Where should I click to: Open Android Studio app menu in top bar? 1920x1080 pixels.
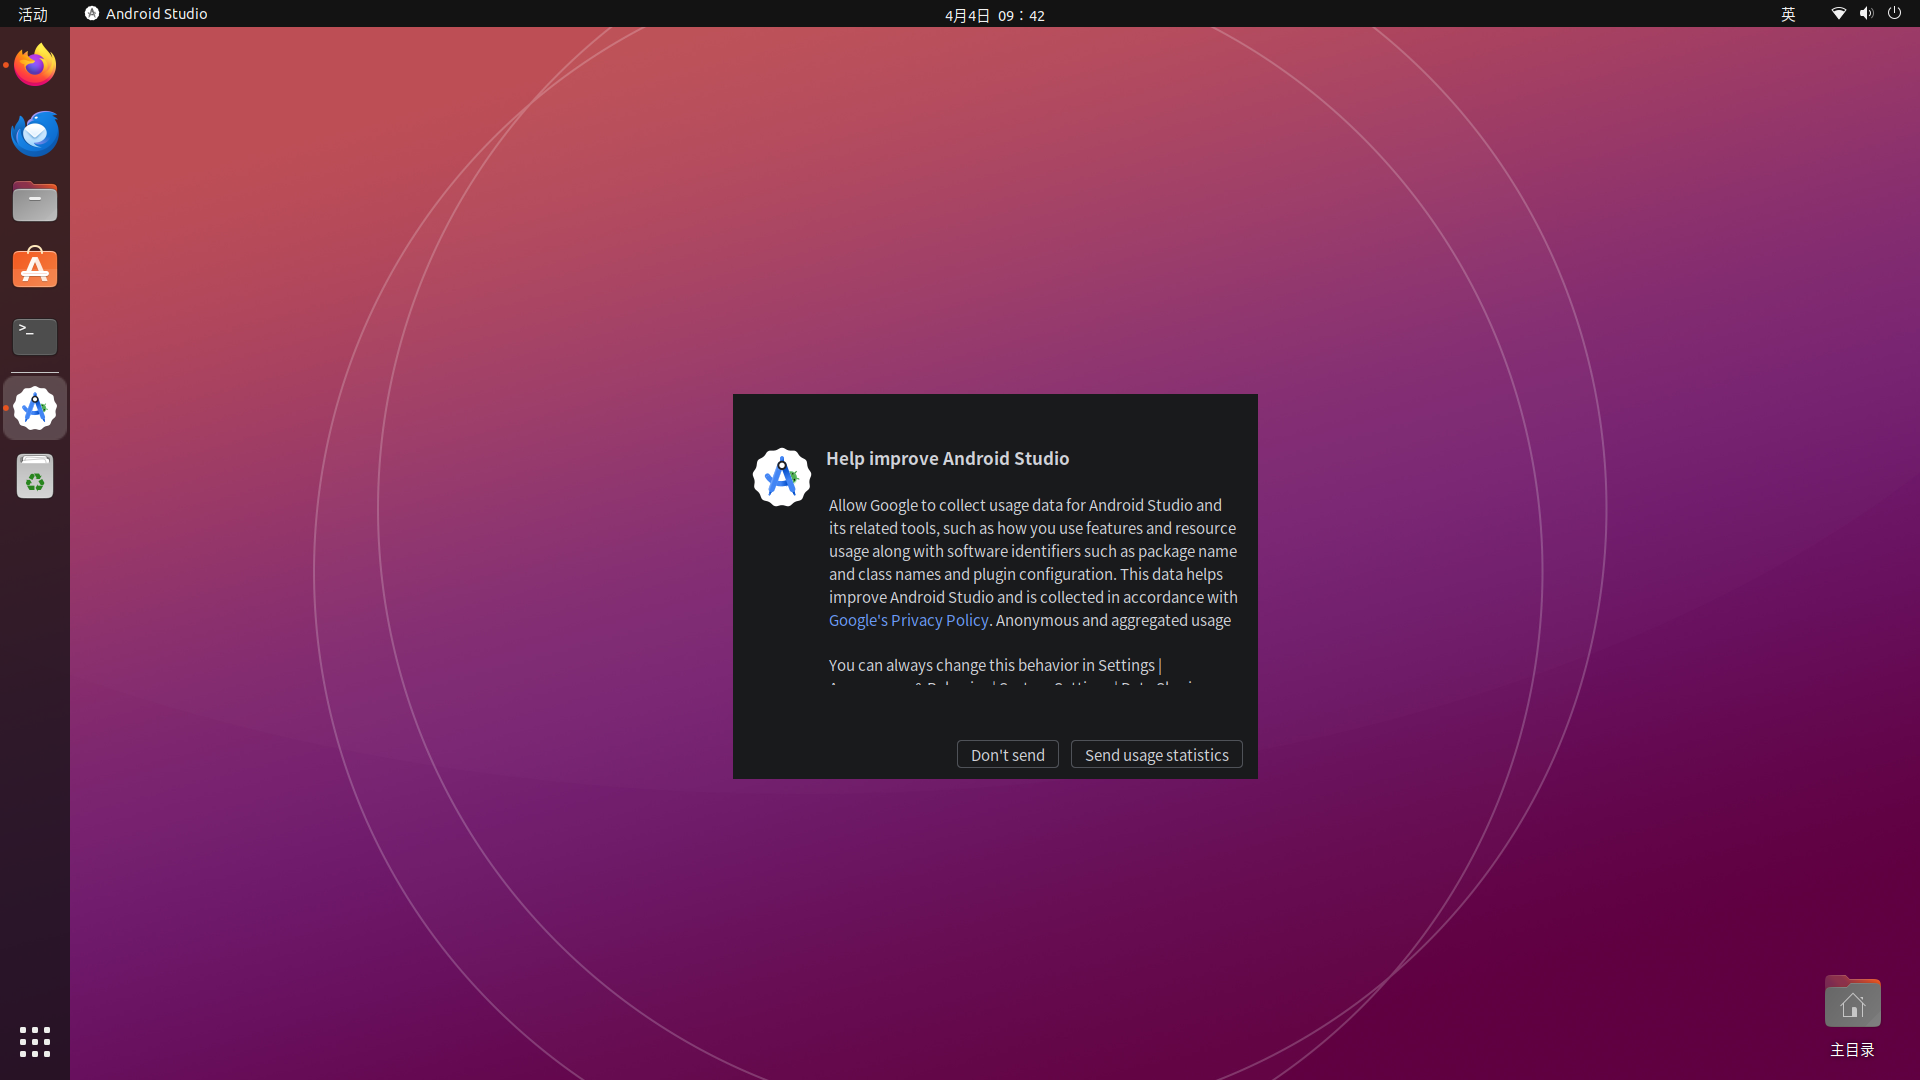(x=146, y=14)
